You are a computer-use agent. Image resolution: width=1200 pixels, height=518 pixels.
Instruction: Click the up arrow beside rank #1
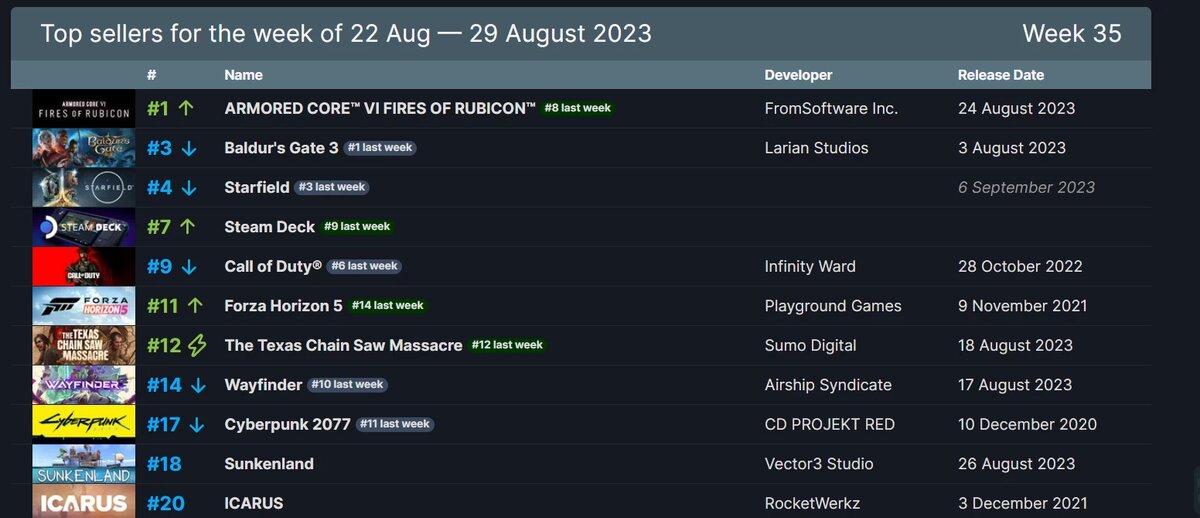tap(186, 108)
